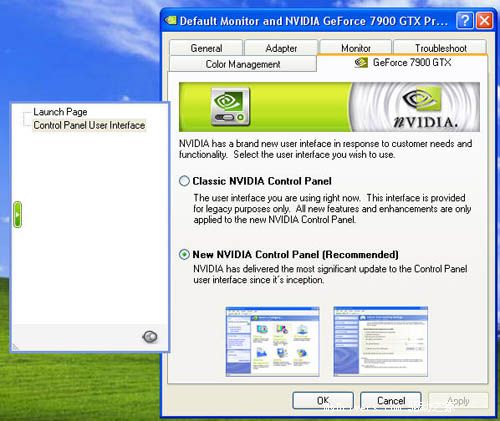This screenshot has width=500, height=421.
Task: Click the NVIDIA icon on GeForce tab
Action: [x=361, y=62]
